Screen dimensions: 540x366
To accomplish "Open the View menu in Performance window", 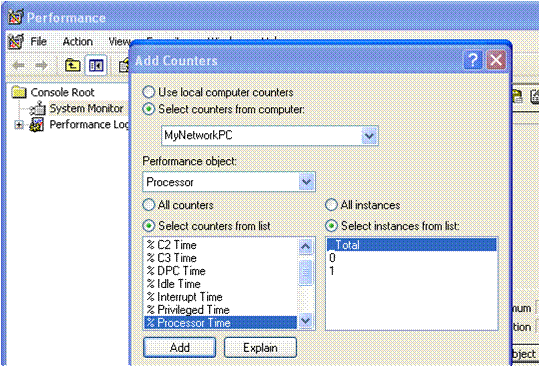I will pyautogui.click(x=119, y=42).
